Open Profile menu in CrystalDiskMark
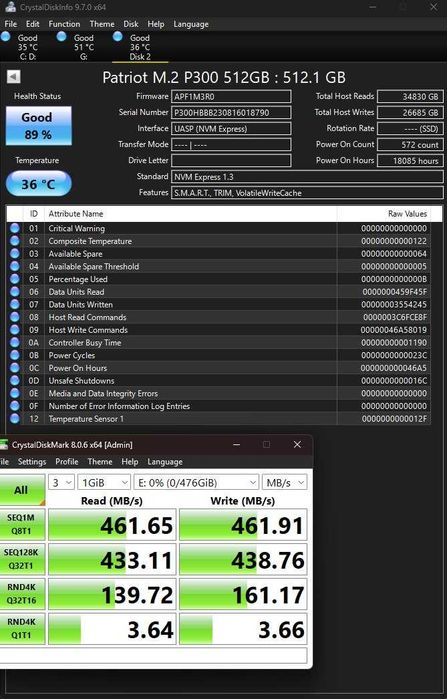Viewport: 447px width, 699px height. click(x=66, y=461)
